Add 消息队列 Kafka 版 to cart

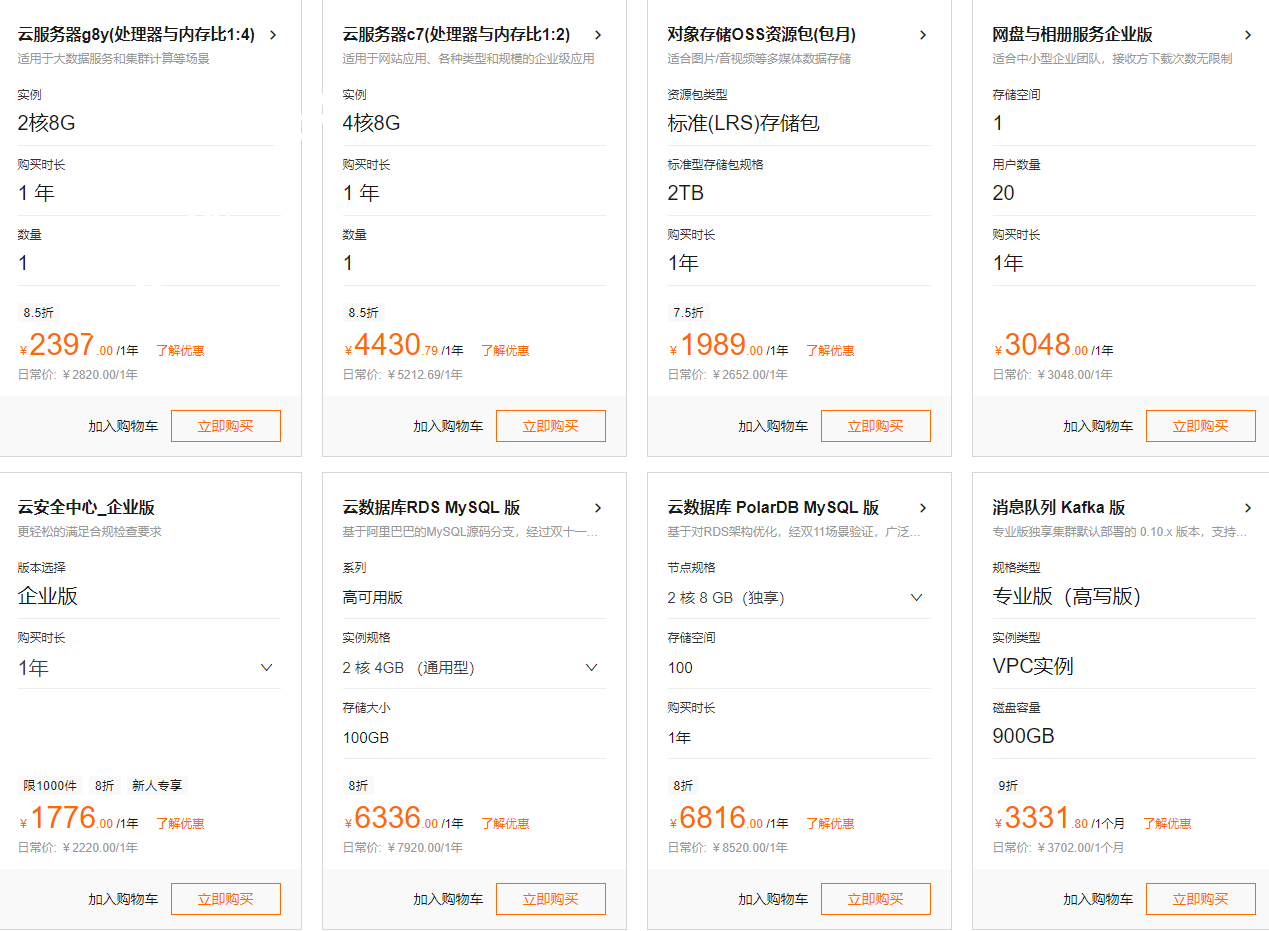[x=1098, y=899]
